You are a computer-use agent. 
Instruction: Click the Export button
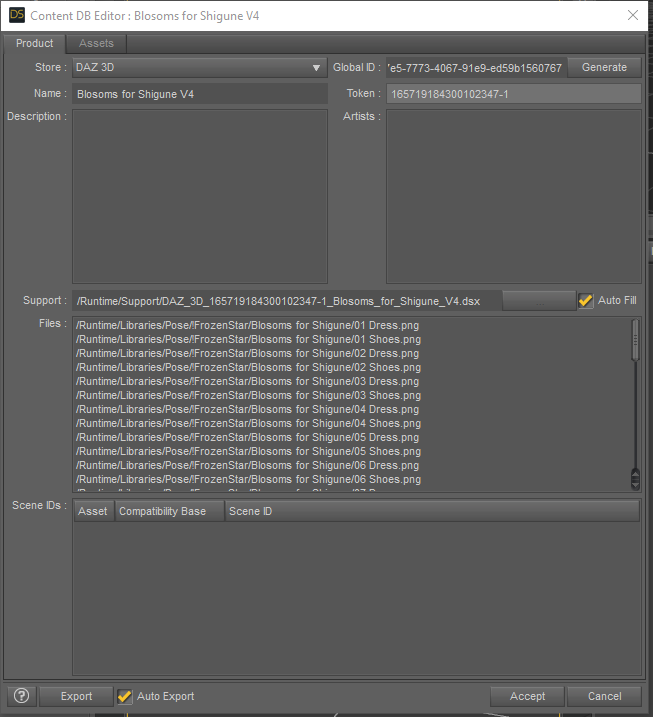click(76, 696)
